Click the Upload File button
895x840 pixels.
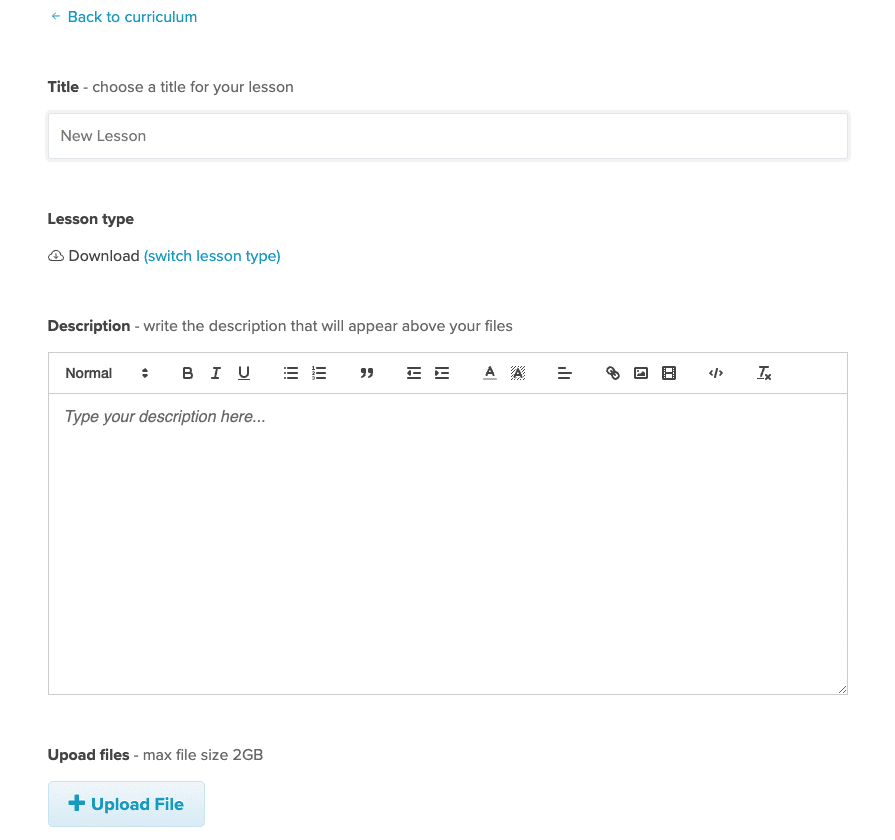126,804
